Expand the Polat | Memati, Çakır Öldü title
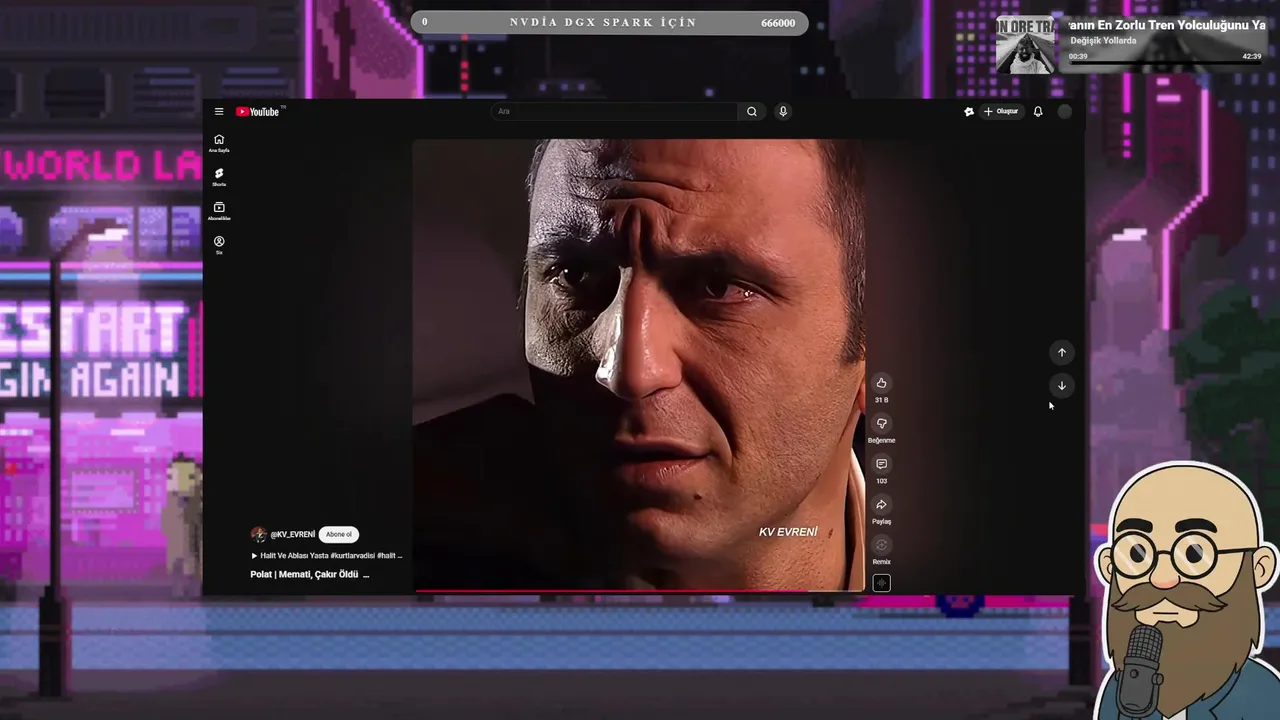The width and height of the screenshot is (1280, 720). pyautogui.click(x=310, y=574)
